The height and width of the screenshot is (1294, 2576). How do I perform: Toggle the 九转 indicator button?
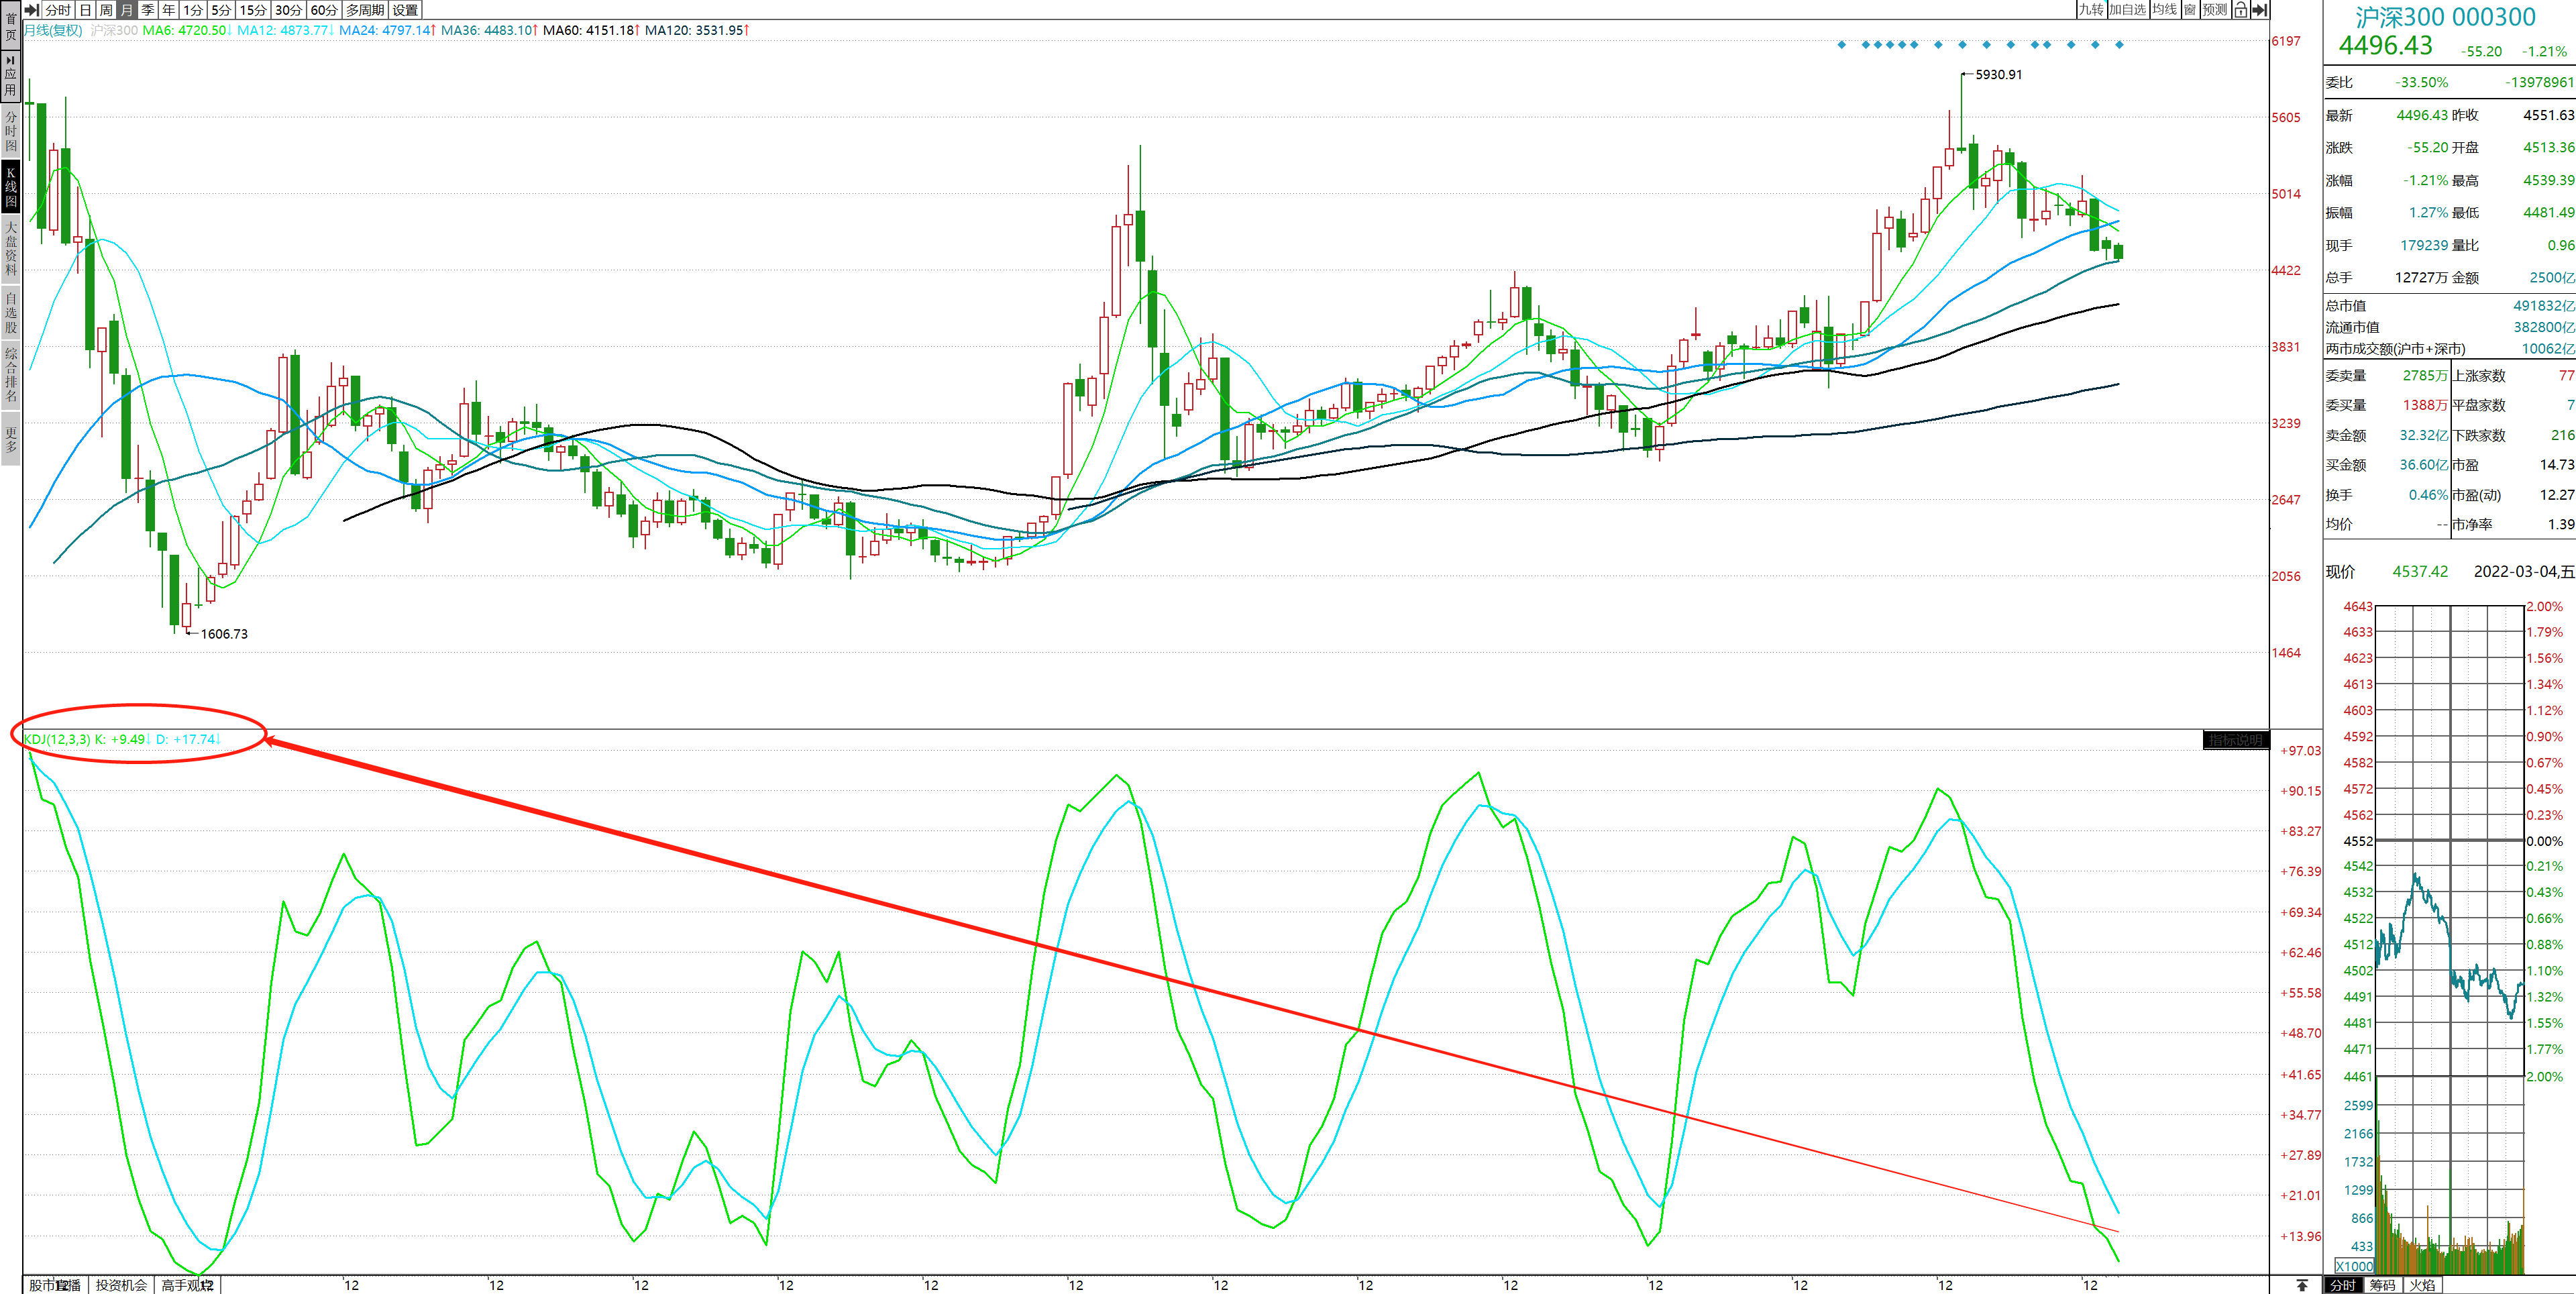pos(2091,10)
